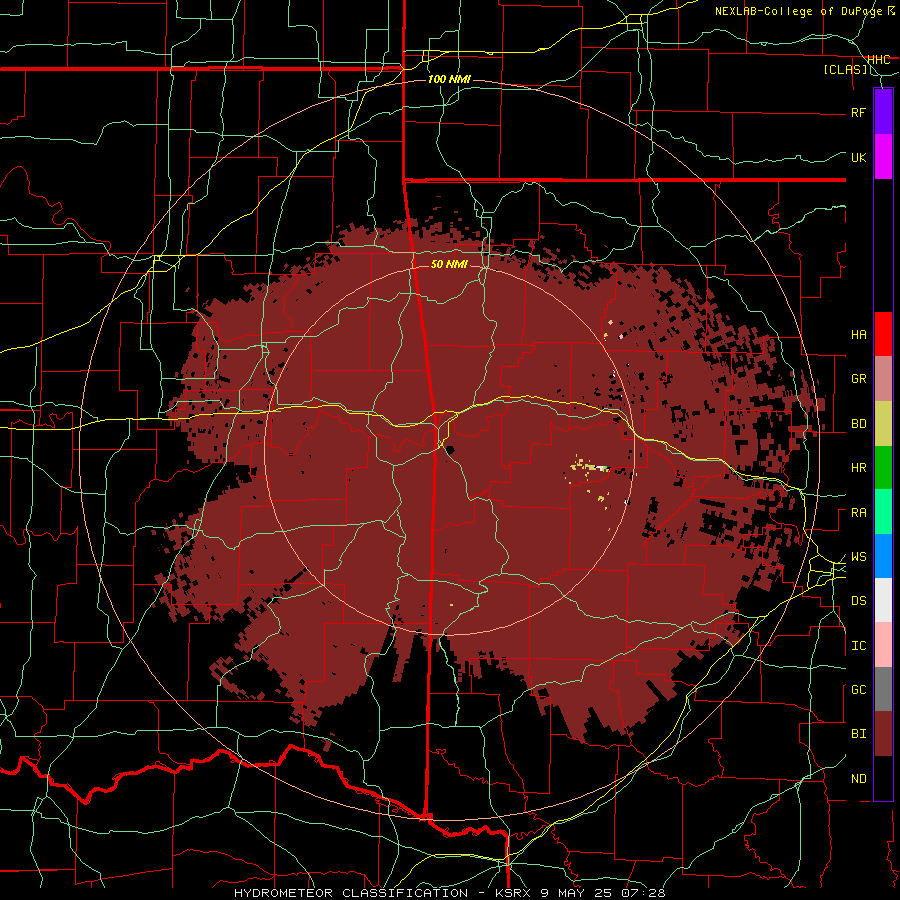Select the BD yellow-olive legend swatch
Image resolution: width=900 pixels, height=900 pixels.
point(883,424)
